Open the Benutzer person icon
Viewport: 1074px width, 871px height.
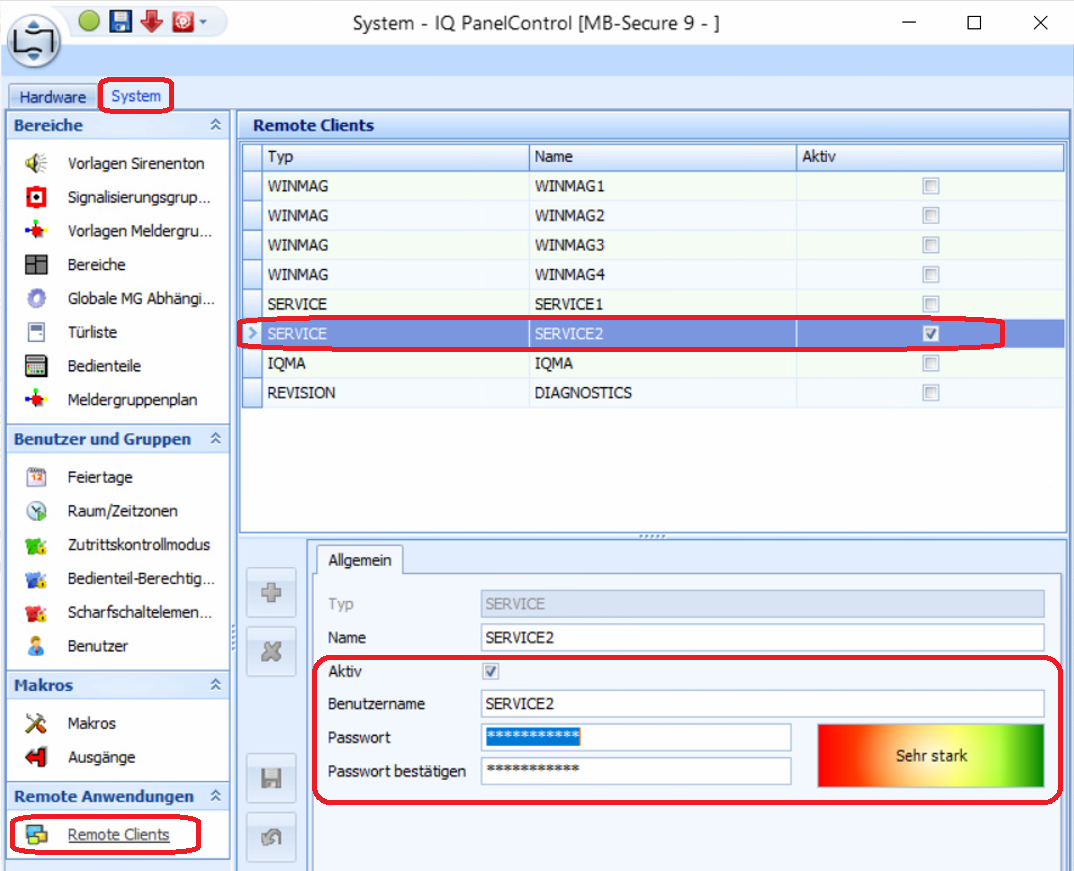(x=36, y=646)
